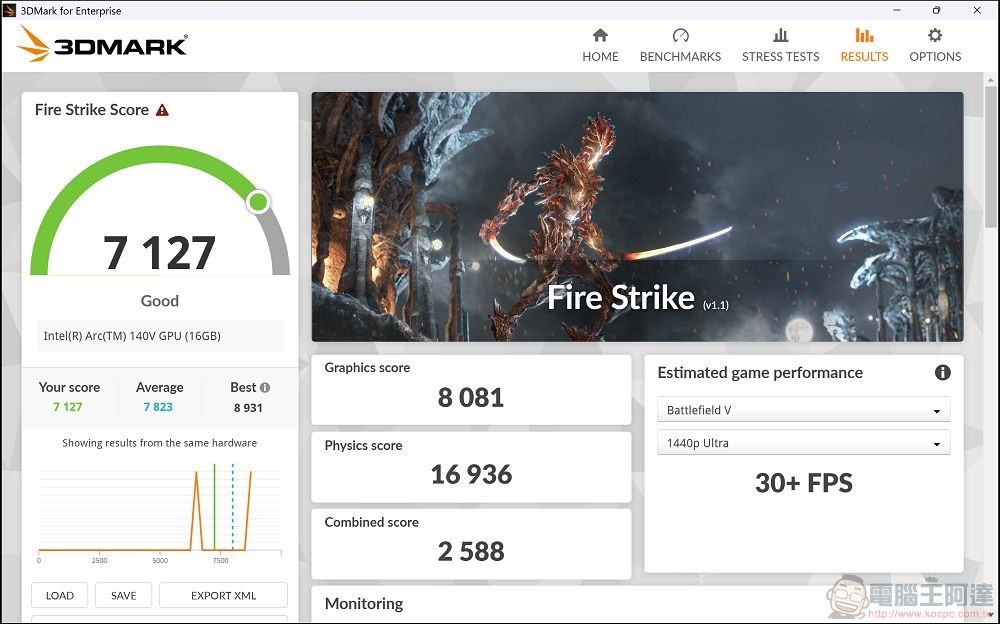Click the Average score 7 823
Image resolution: width=1000 pixels, height=624 pixels.
158,407
